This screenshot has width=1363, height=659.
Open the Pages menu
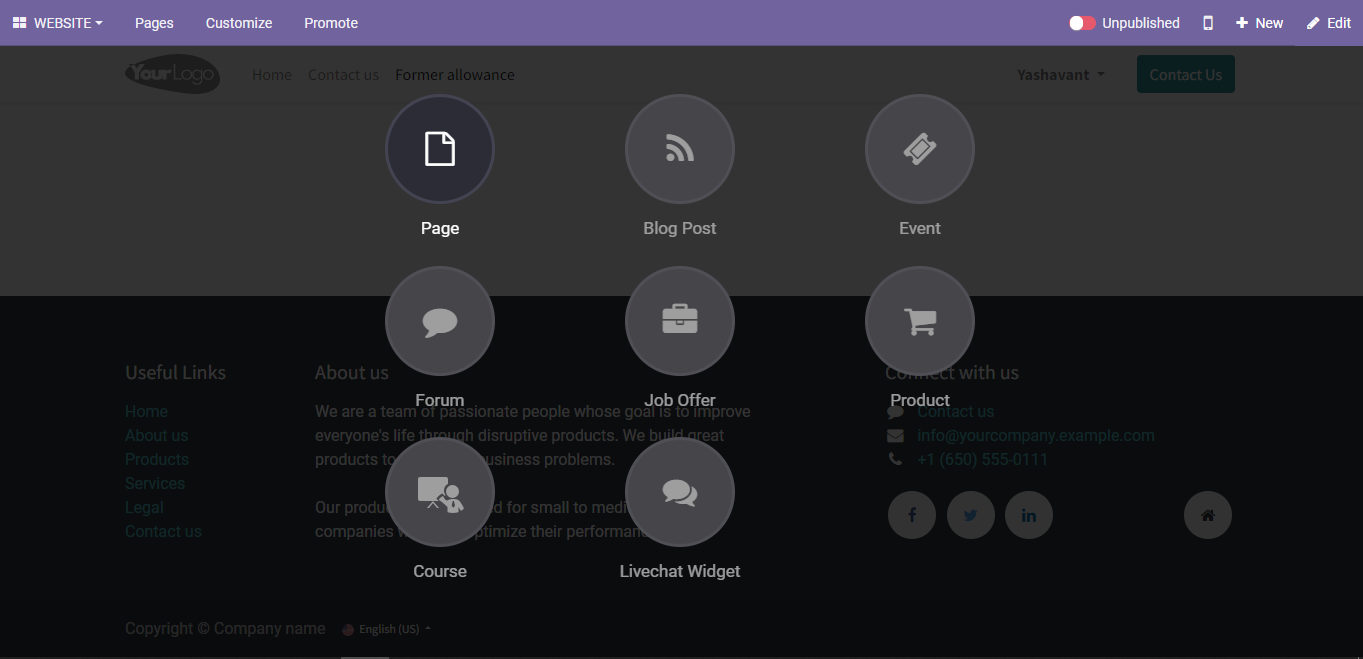point(154,23)
